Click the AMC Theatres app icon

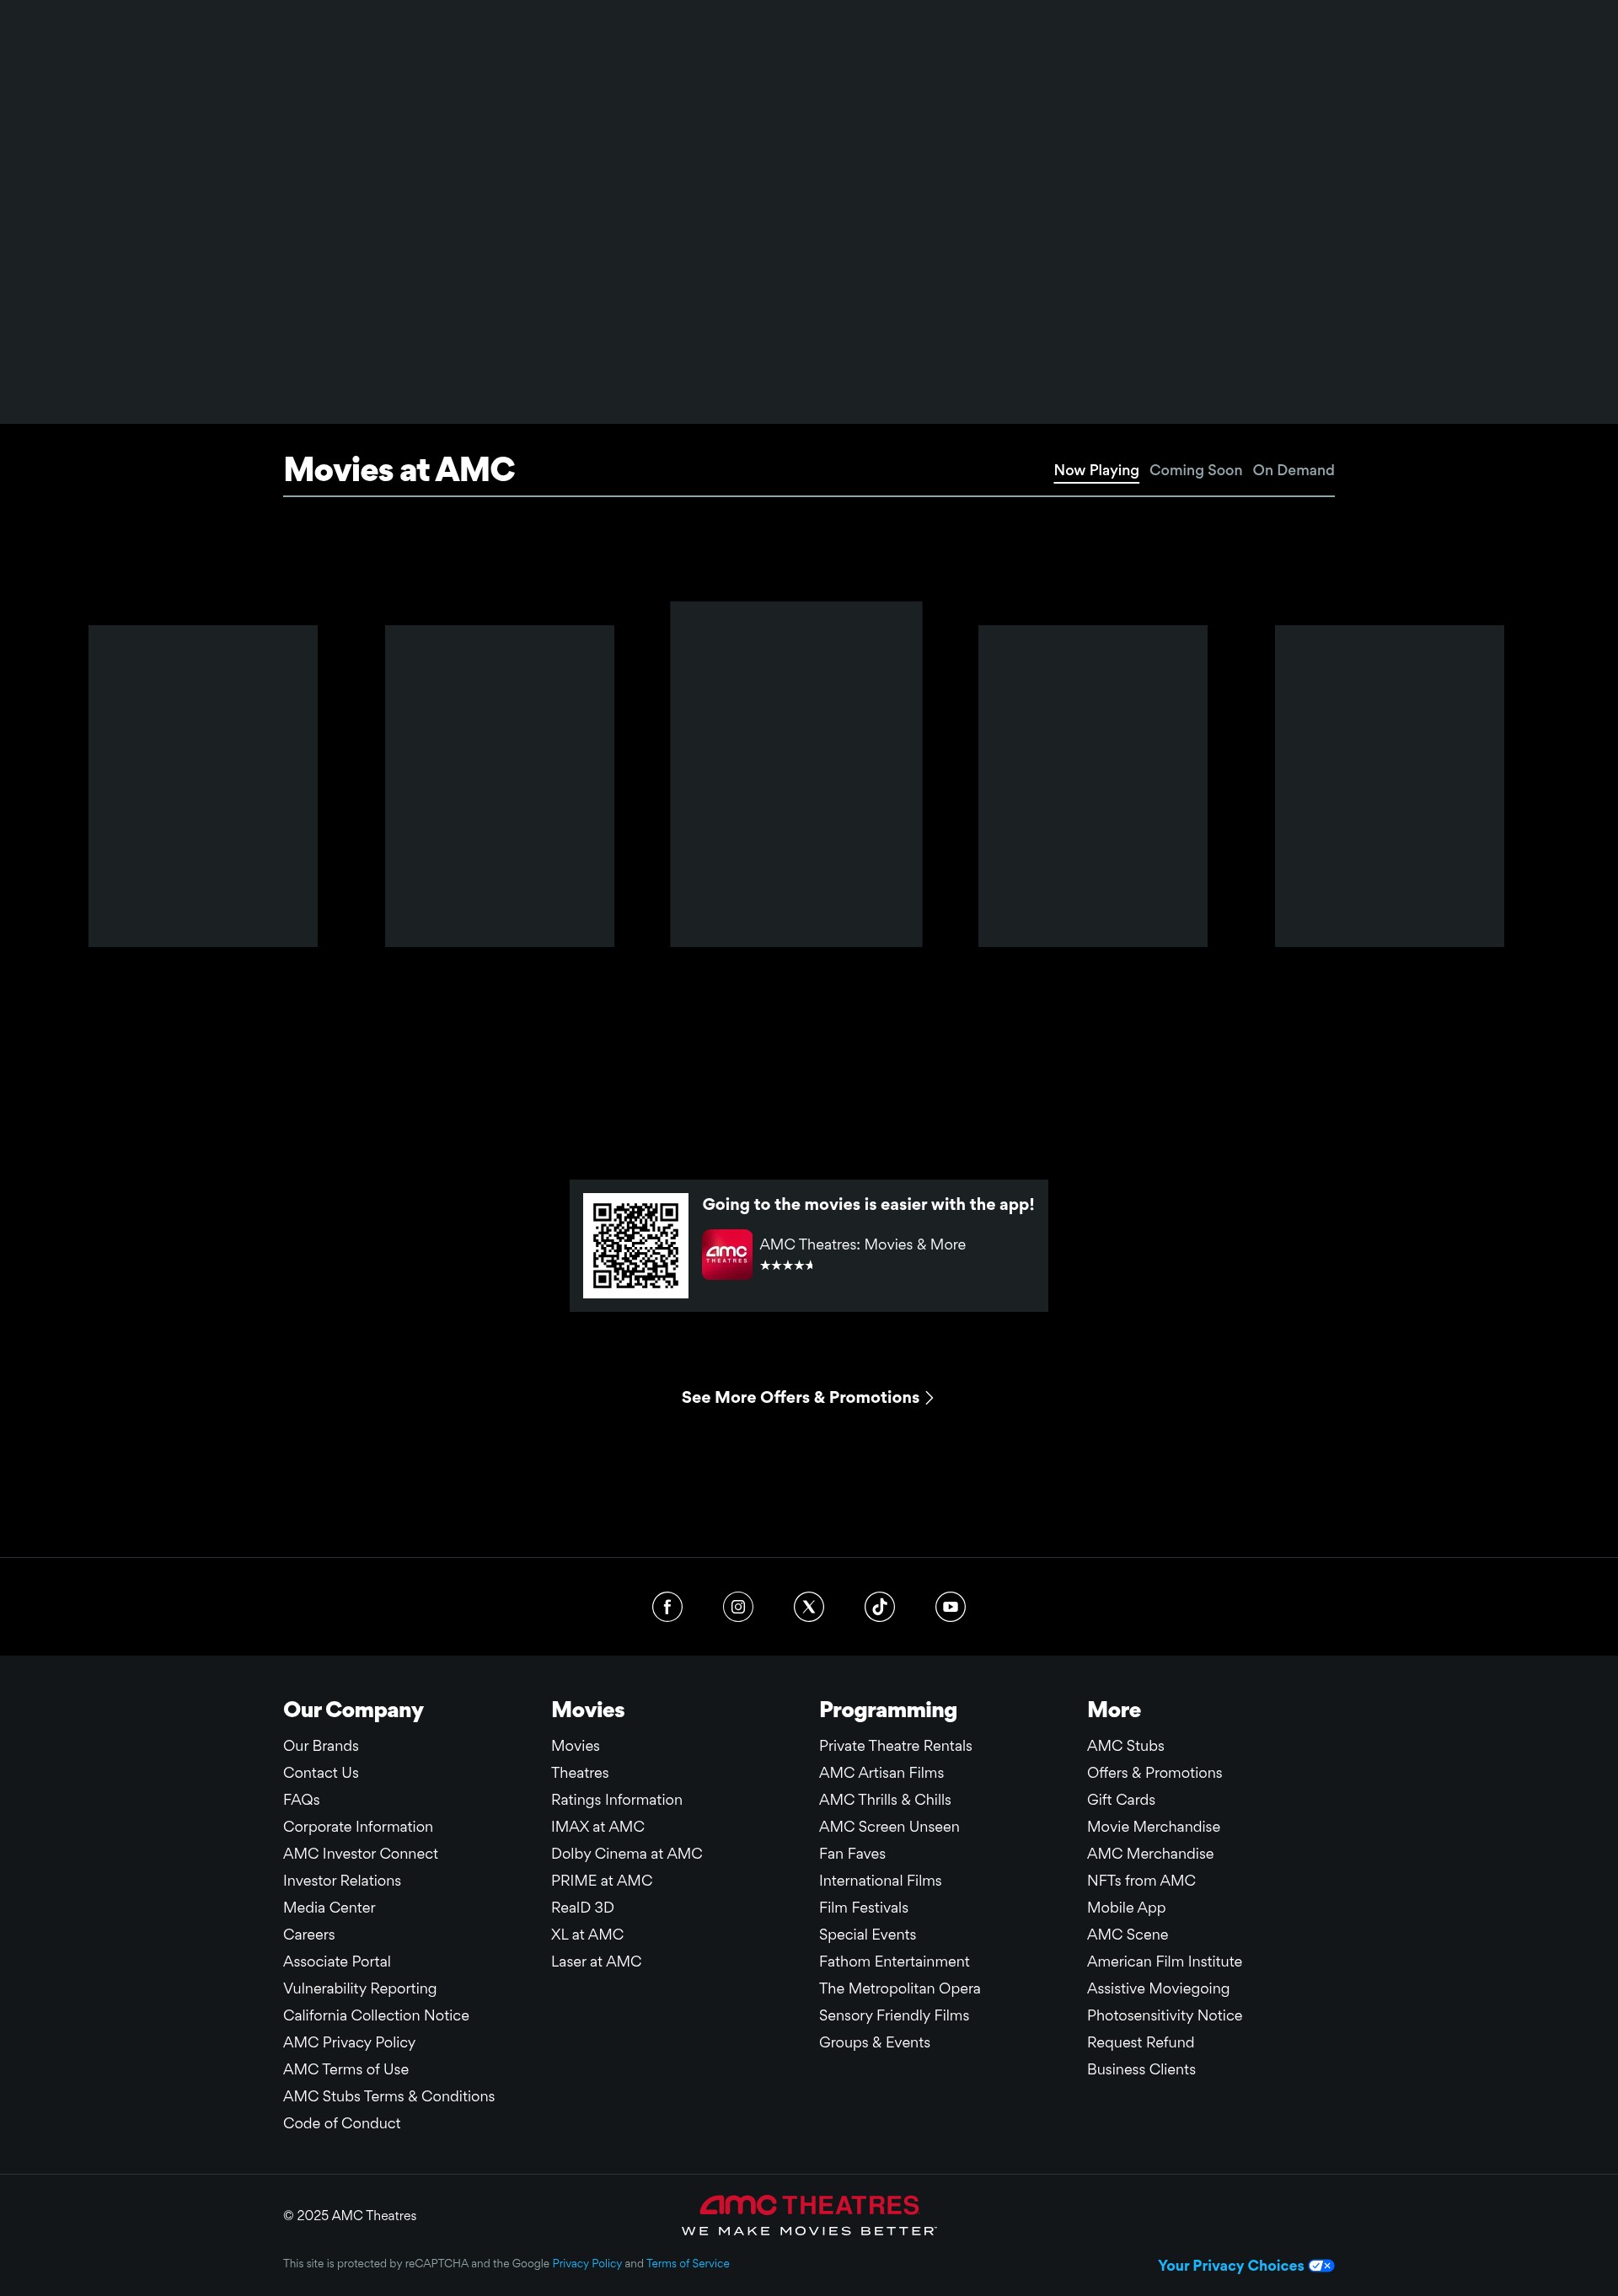(x=727, y=1254)
